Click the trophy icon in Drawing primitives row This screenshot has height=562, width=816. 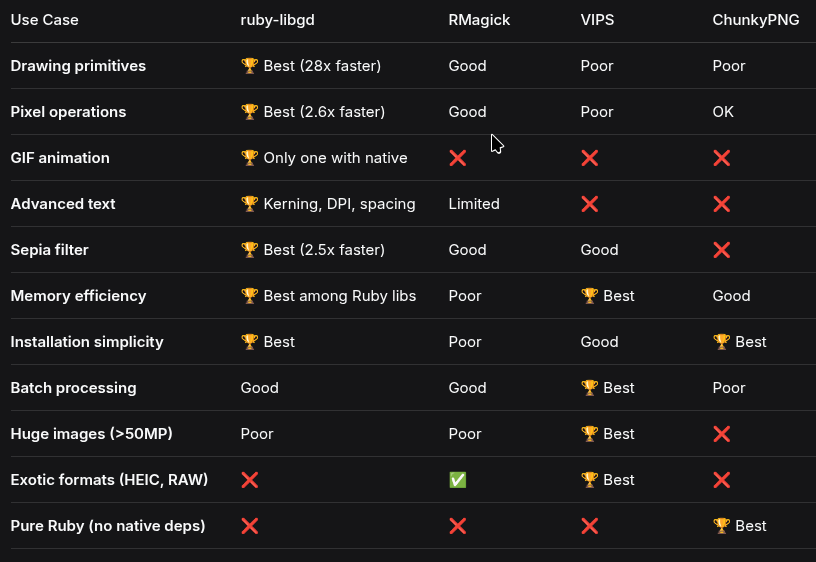click(249, 66)
